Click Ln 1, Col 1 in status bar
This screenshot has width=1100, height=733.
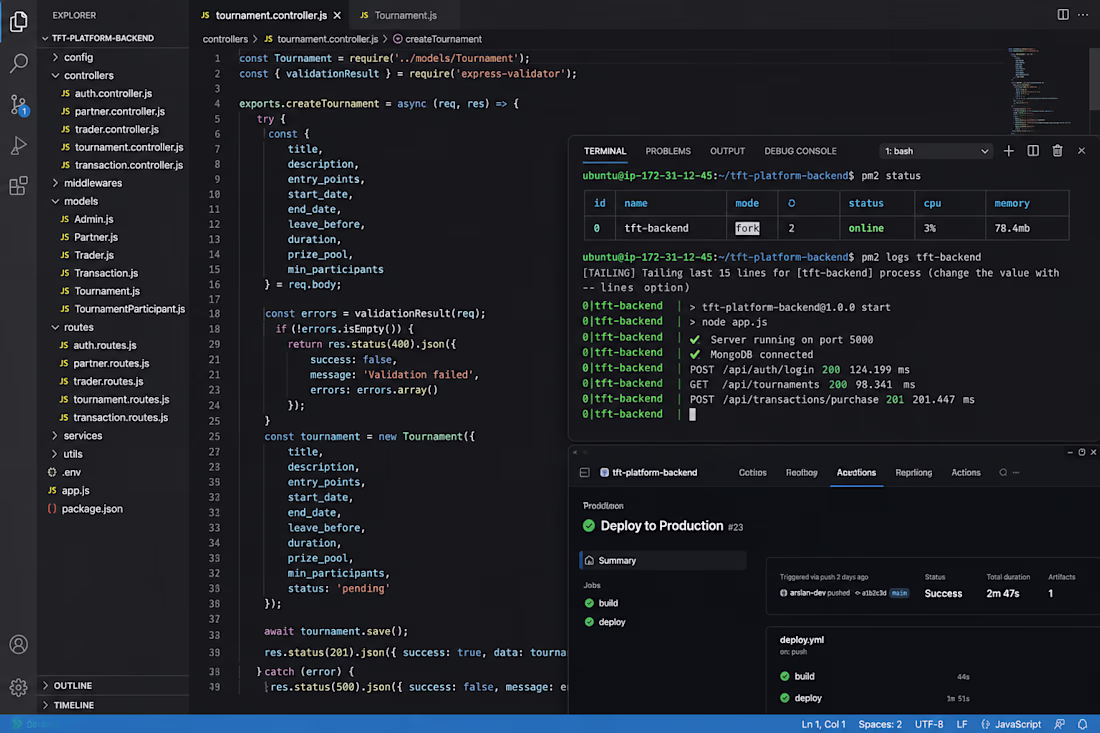(823, 724)
